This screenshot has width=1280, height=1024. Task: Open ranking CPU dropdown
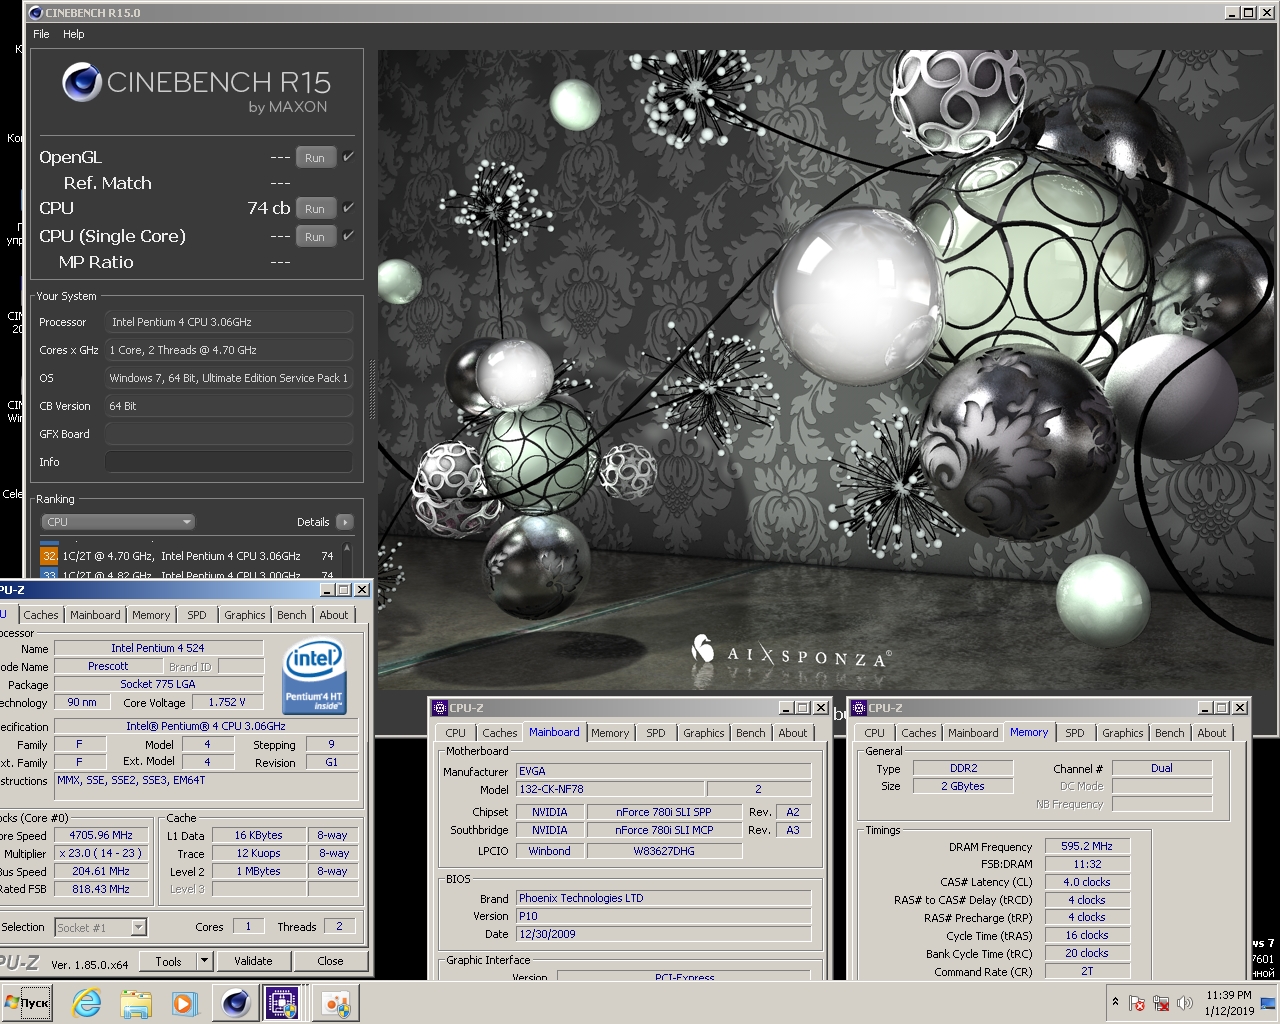[x=118, y=522]
